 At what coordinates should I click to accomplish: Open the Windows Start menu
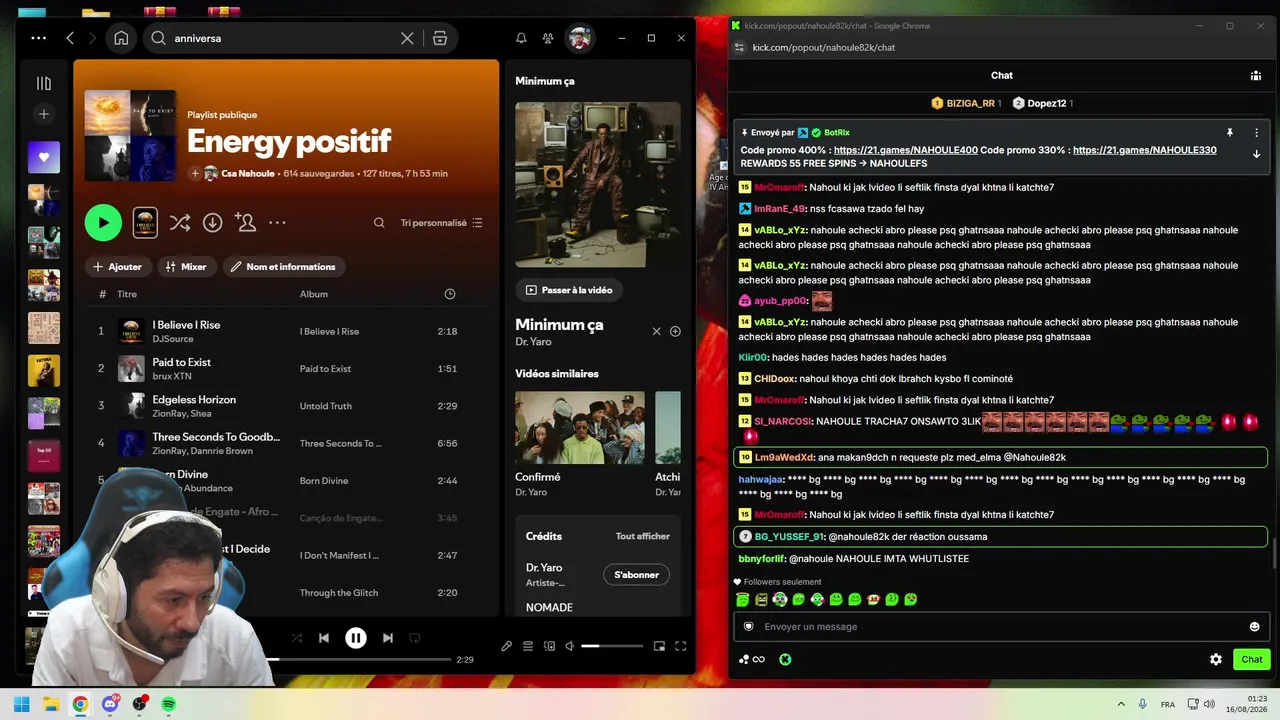pos(22,704)
